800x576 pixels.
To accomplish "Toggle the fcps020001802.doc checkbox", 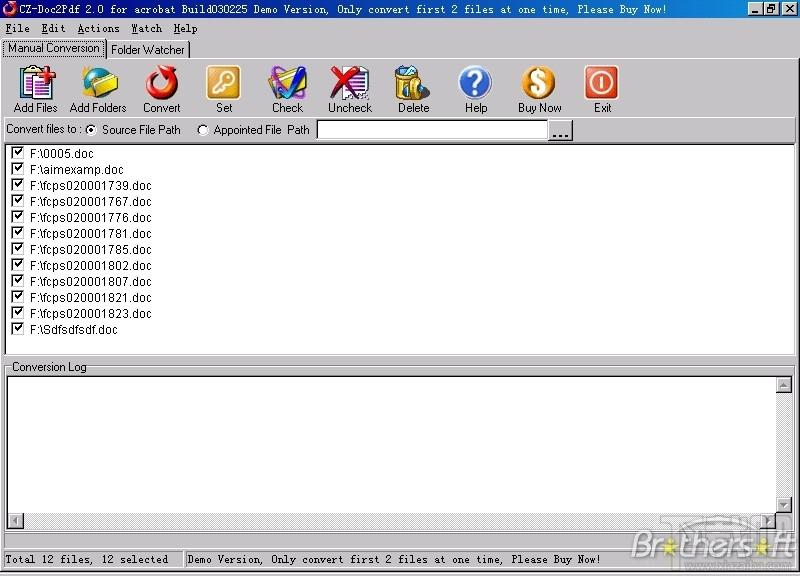I will pos(17,264).
